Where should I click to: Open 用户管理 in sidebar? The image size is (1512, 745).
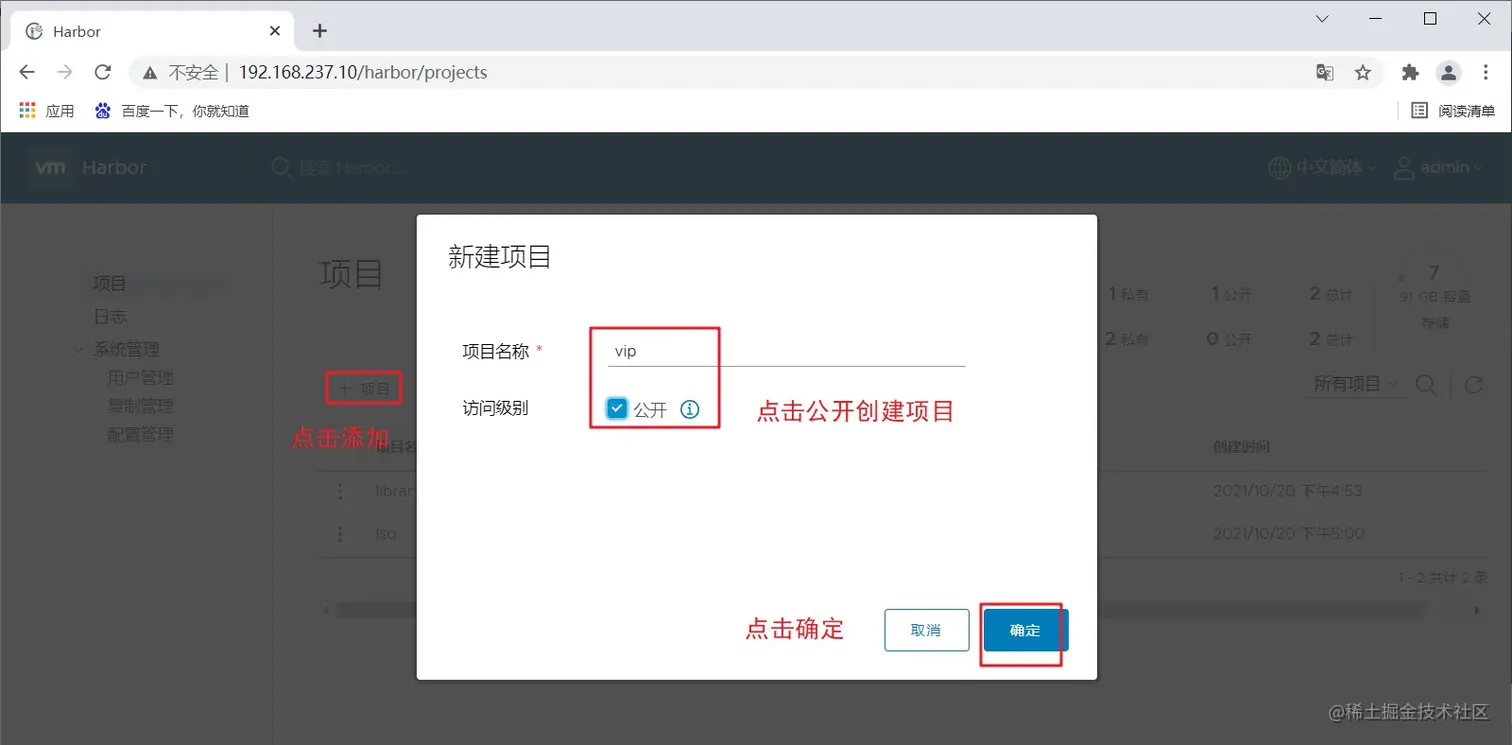tap(141, 378)
